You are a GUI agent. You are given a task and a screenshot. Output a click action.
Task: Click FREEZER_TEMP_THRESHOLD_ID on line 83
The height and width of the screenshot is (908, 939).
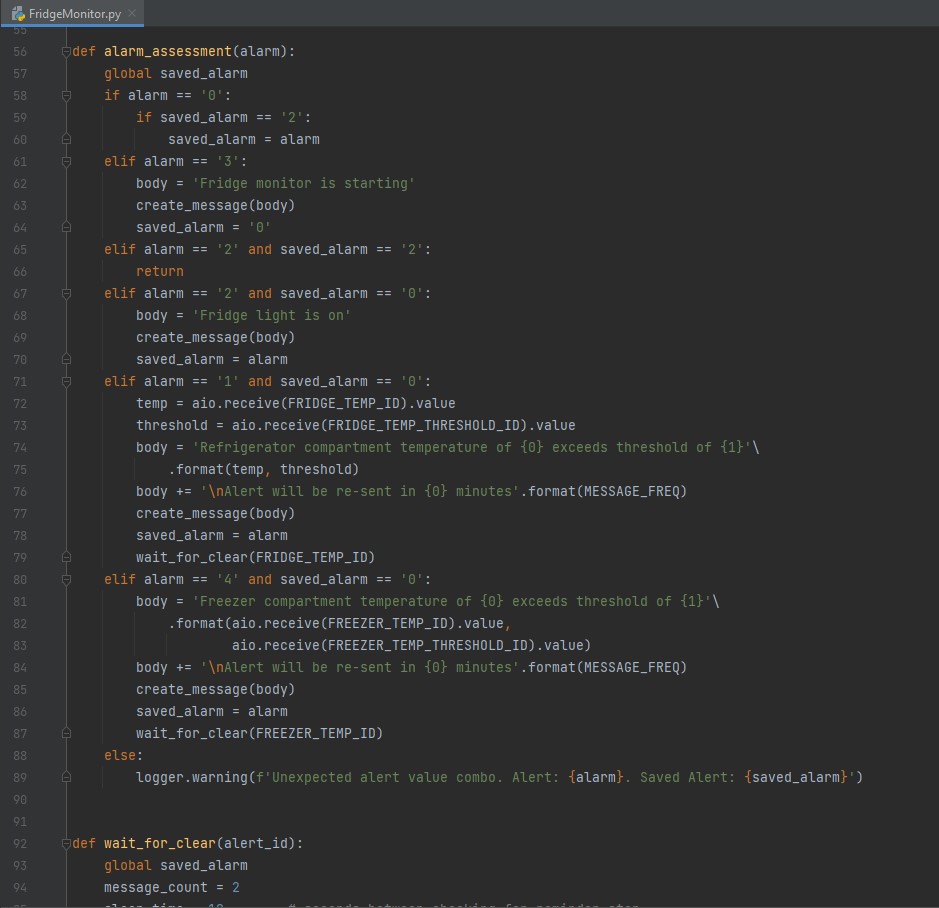[x=429, y=646]
